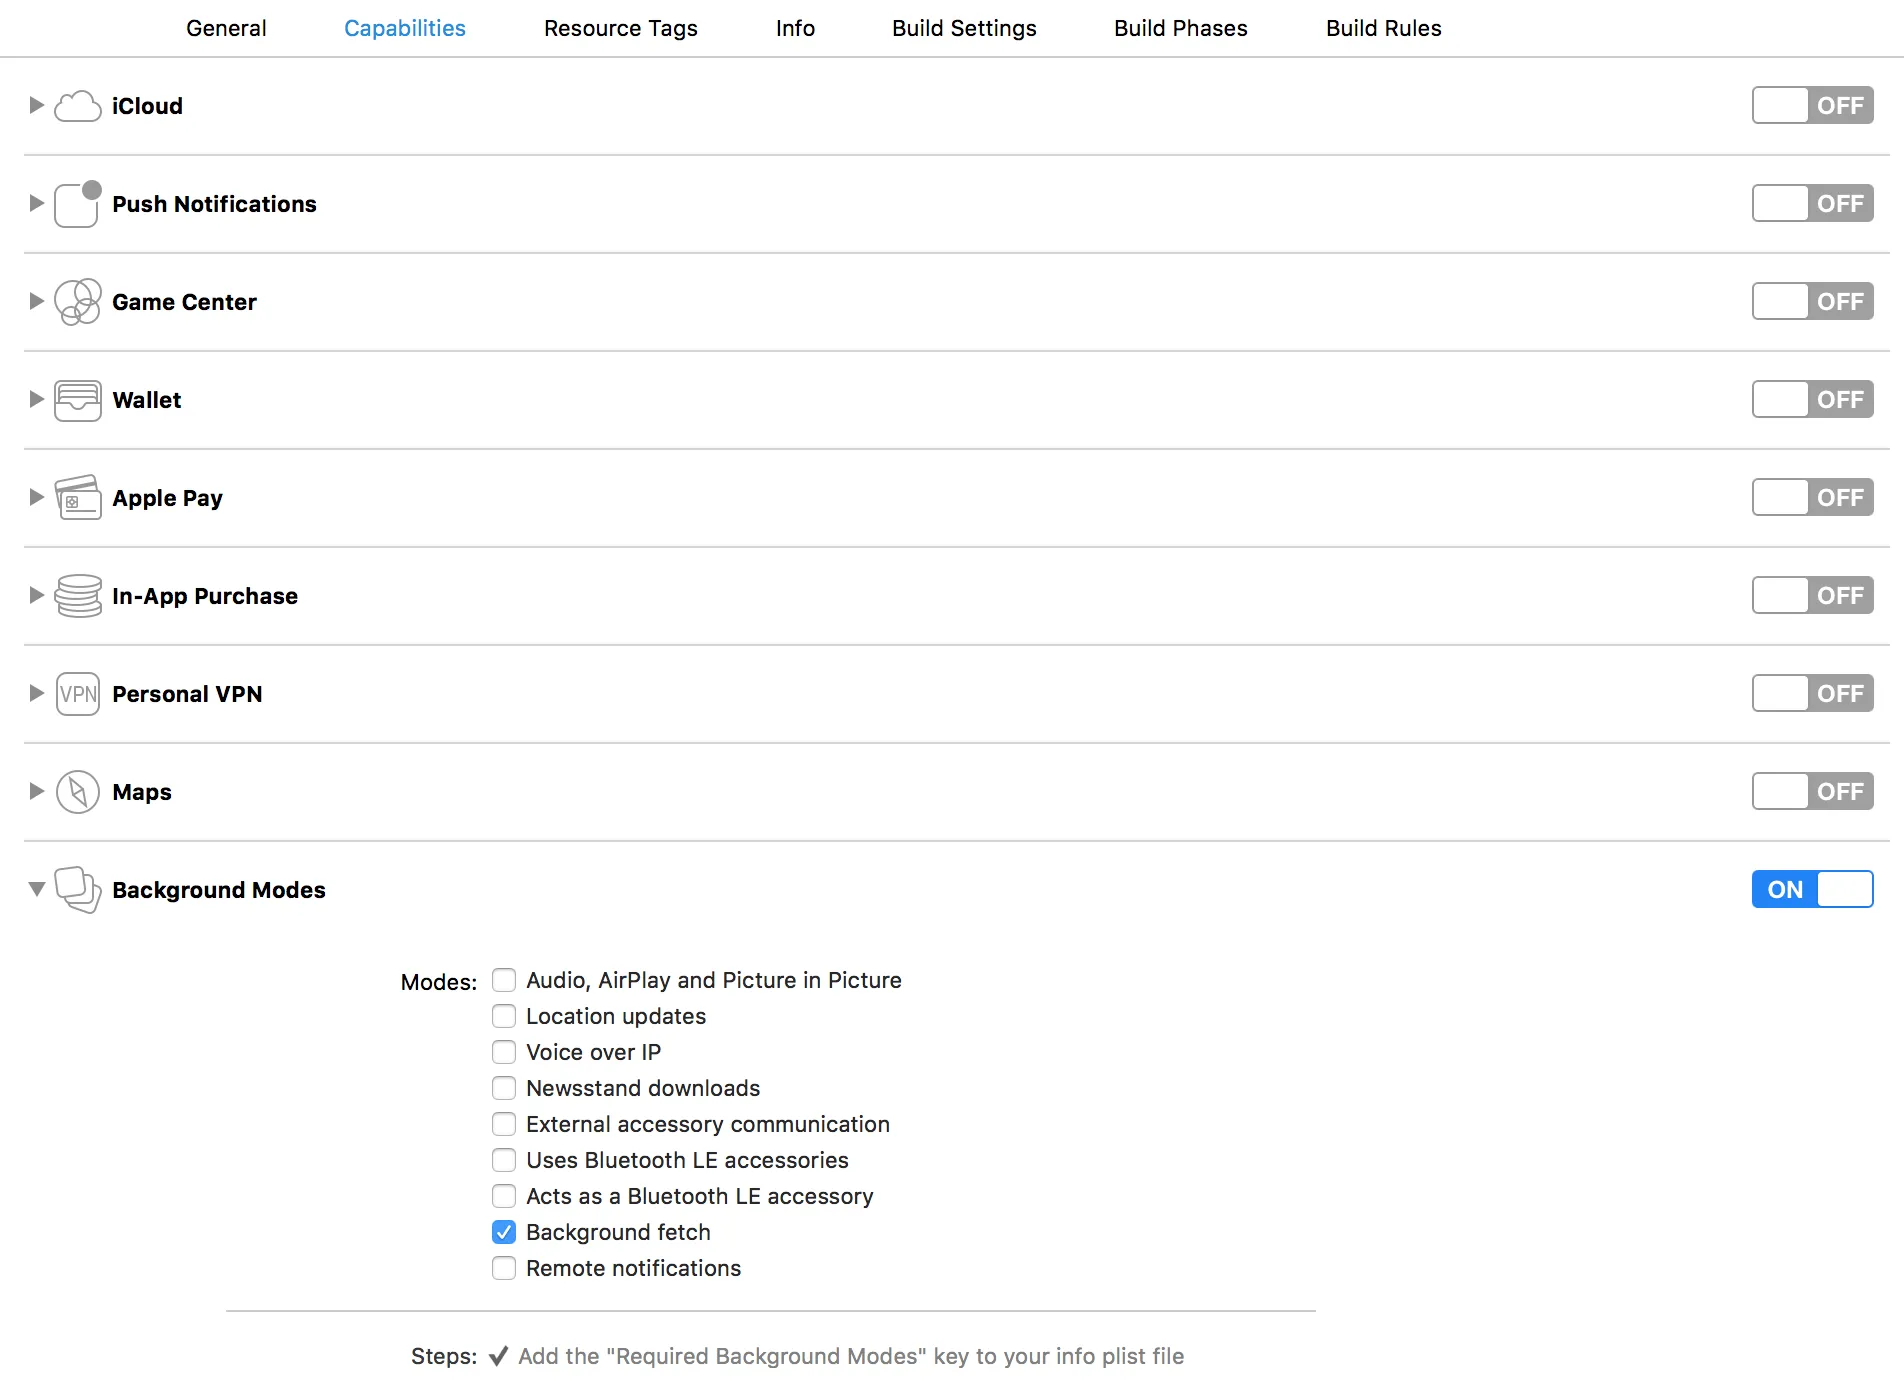Collapse the Background Modes section

(37, 889)
